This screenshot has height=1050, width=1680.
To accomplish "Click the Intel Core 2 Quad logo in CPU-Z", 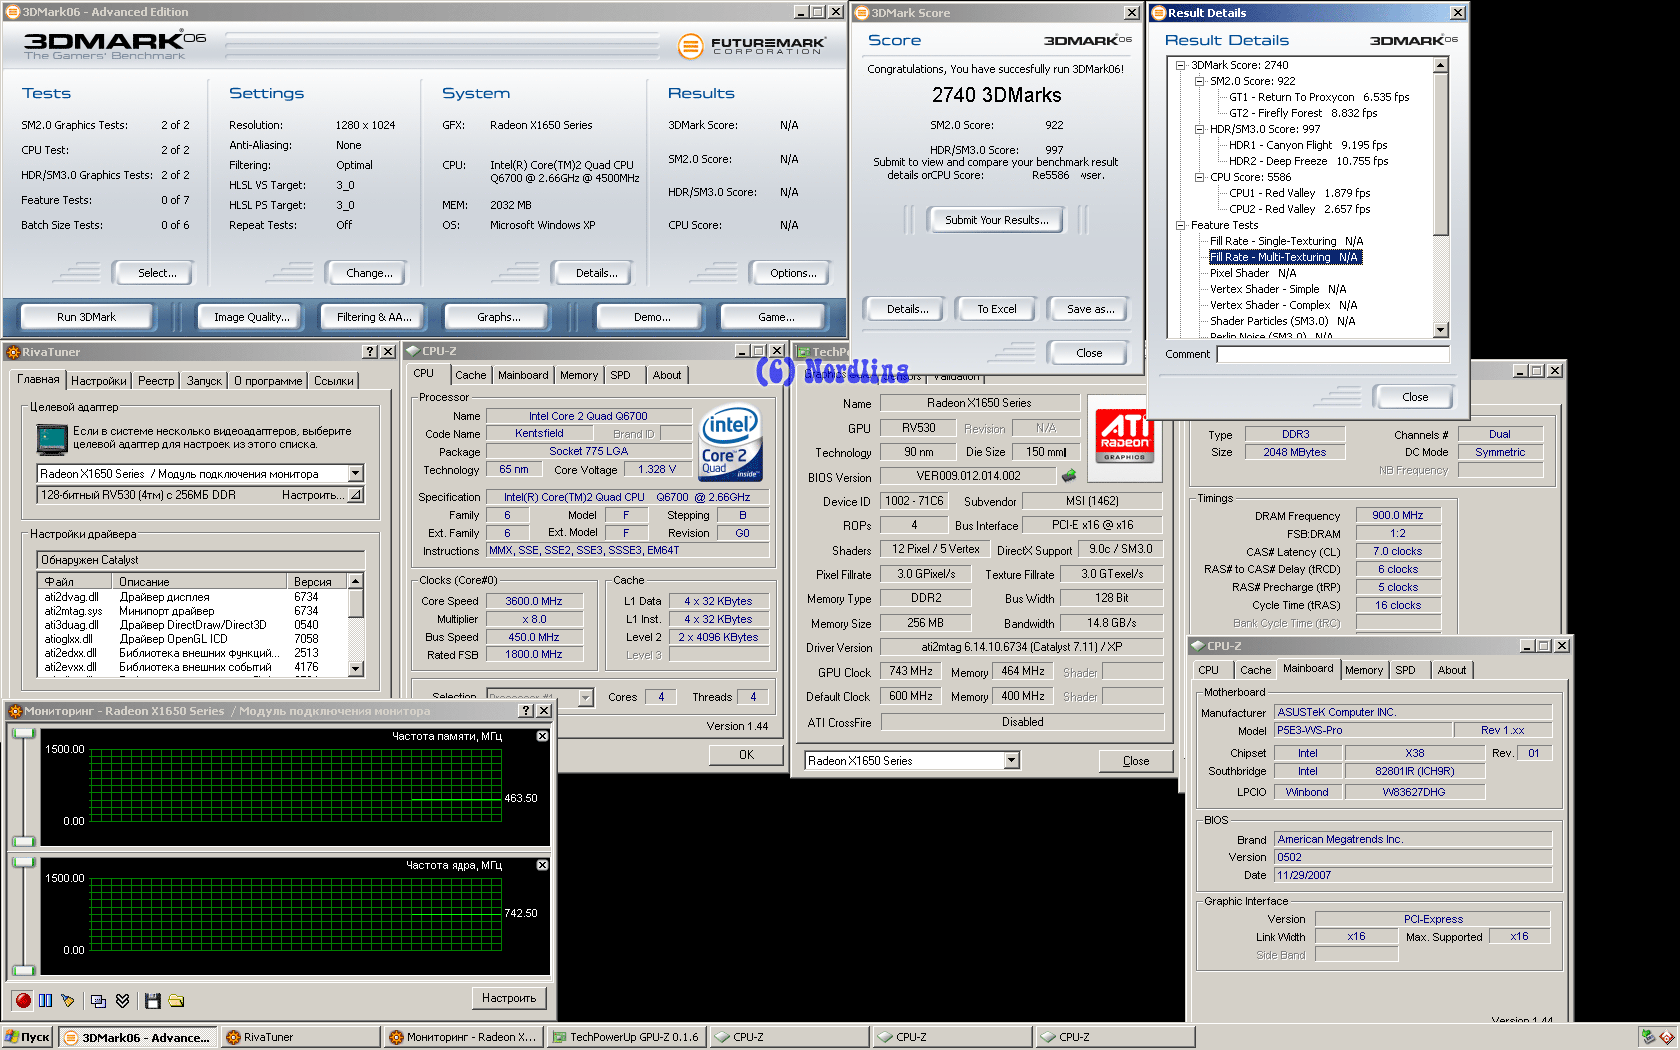I will pyautogui.click(x=730, y=441).
